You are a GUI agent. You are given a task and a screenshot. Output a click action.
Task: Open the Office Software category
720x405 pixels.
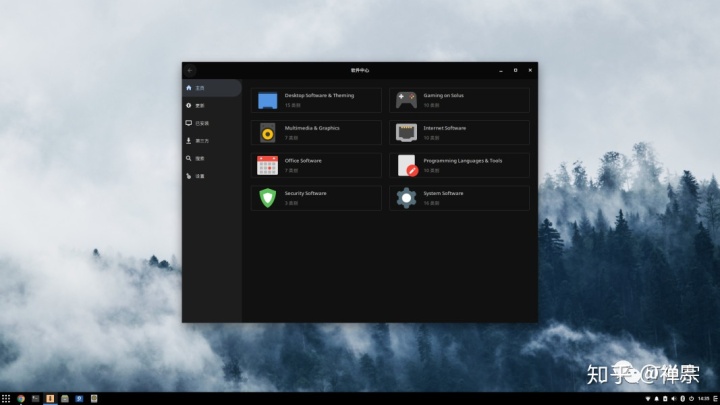pyautogui.click(x=316, y=165)
